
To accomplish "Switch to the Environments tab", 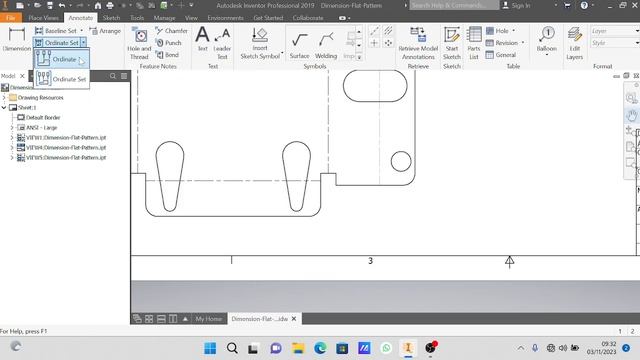I will click(225, 18).
